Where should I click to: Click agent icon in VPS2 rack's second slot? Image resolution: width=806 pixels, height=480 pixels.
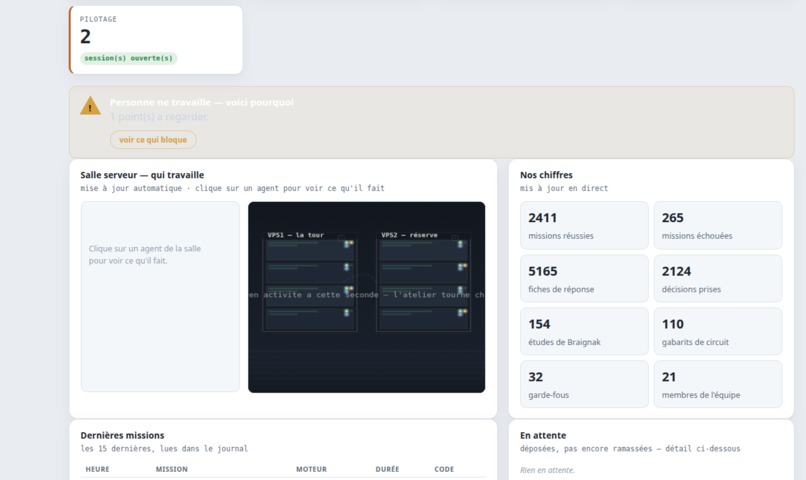pyautogui.click(x=462, y=267)
